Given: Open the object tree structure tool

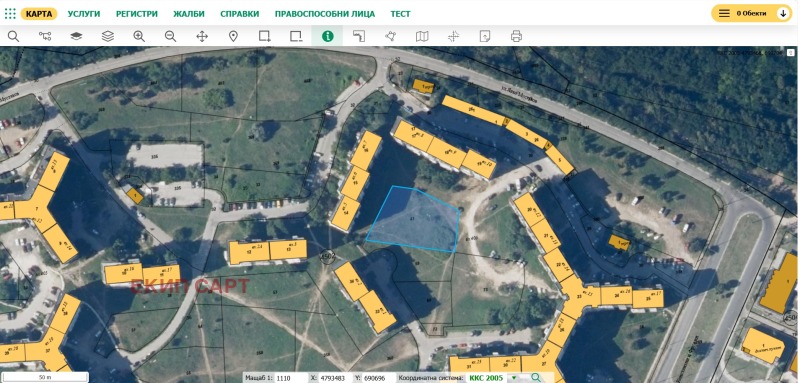Looking at the screenshot, I should pos(45,36).
